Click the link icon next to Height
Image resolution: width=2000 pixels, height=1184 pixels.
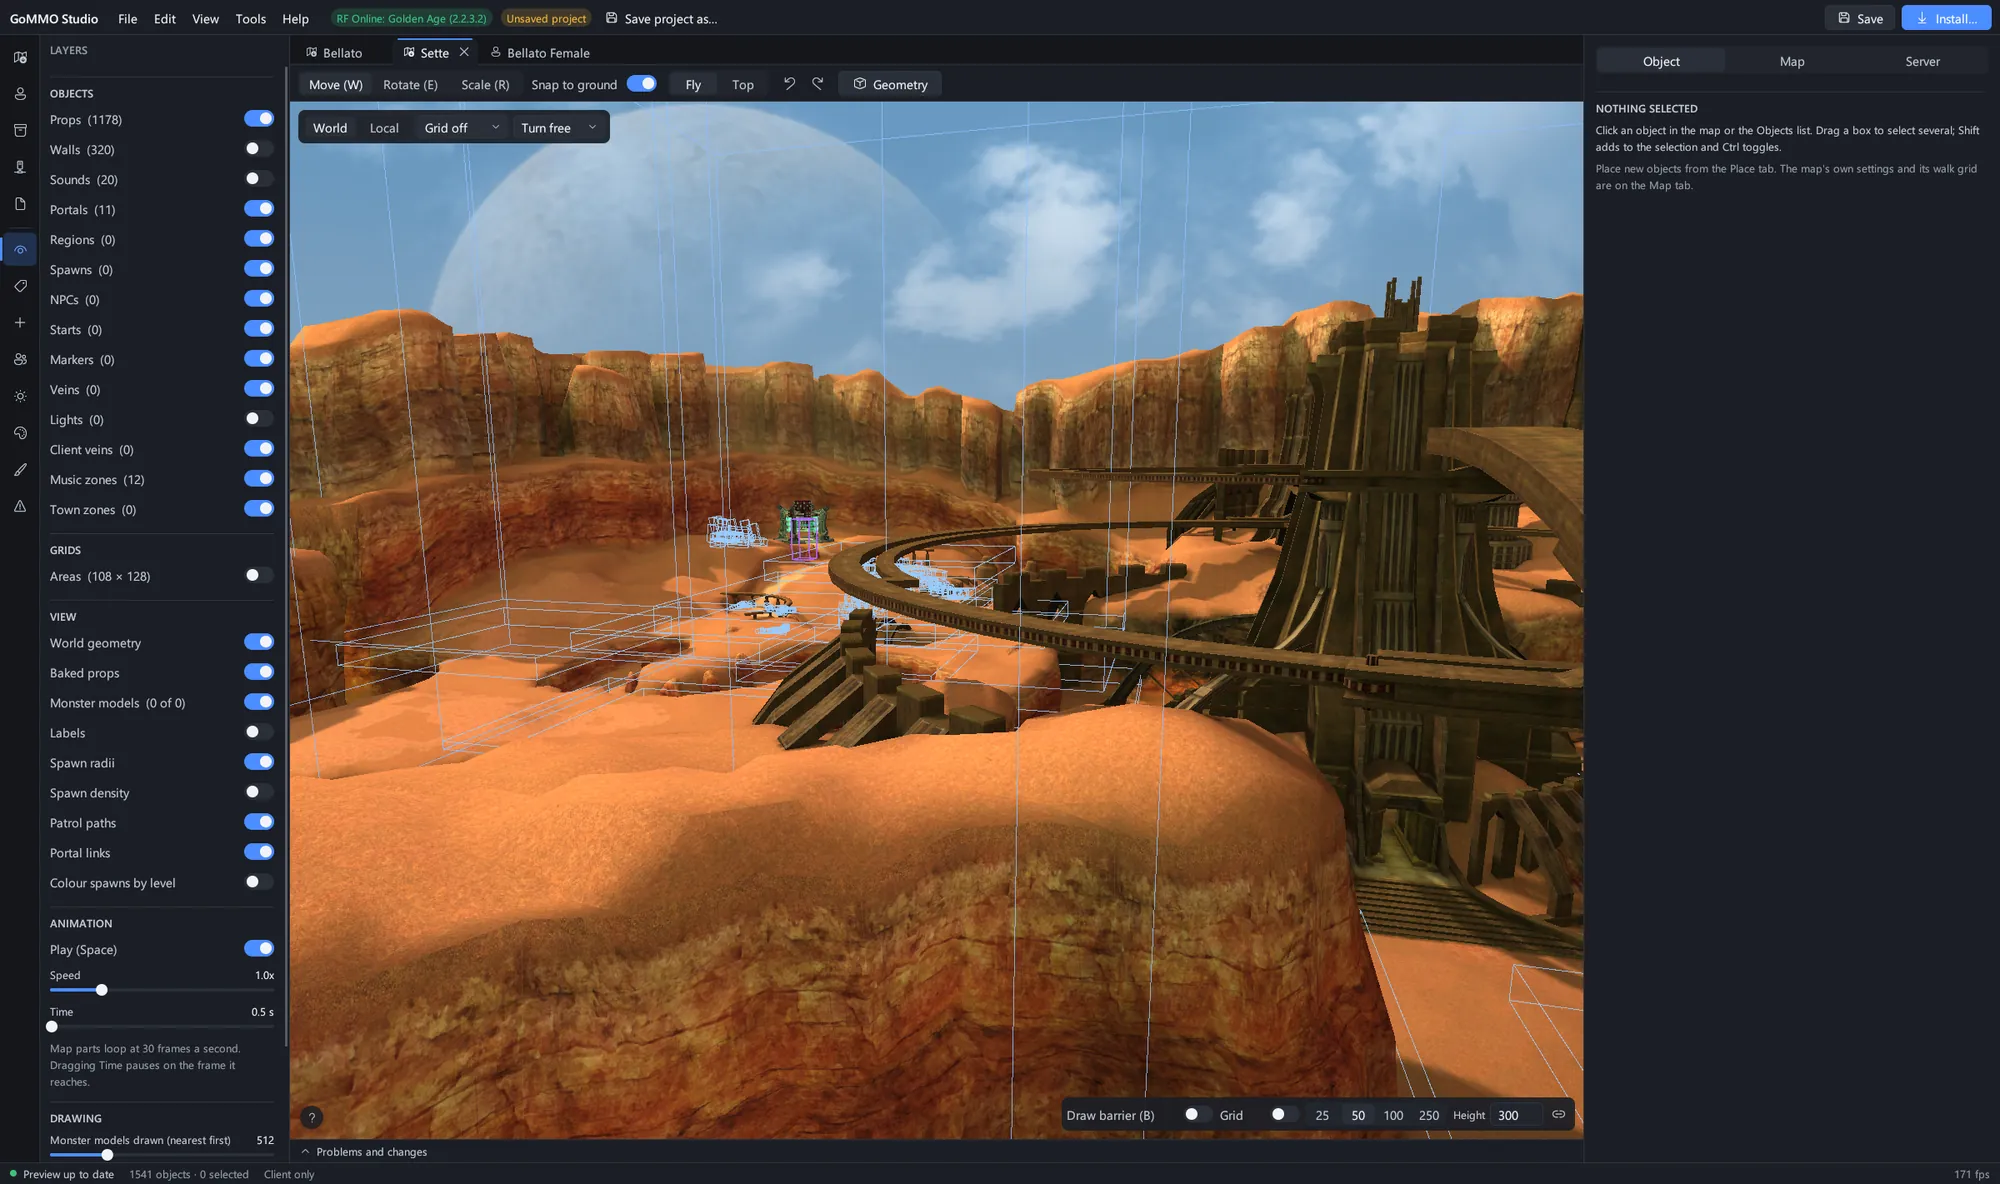(1558, 1114)
